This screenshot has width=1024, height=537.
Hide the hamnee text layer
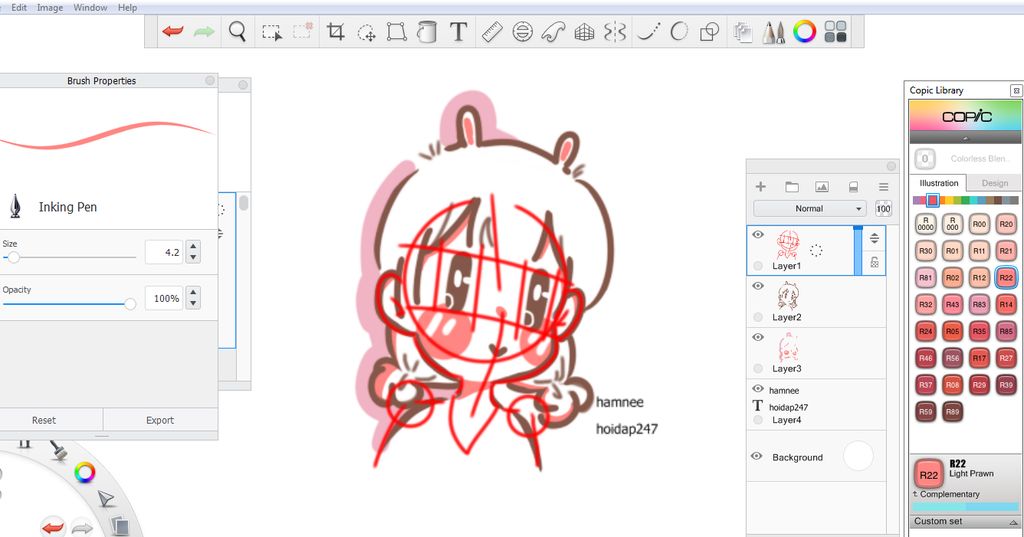(758, 389)
